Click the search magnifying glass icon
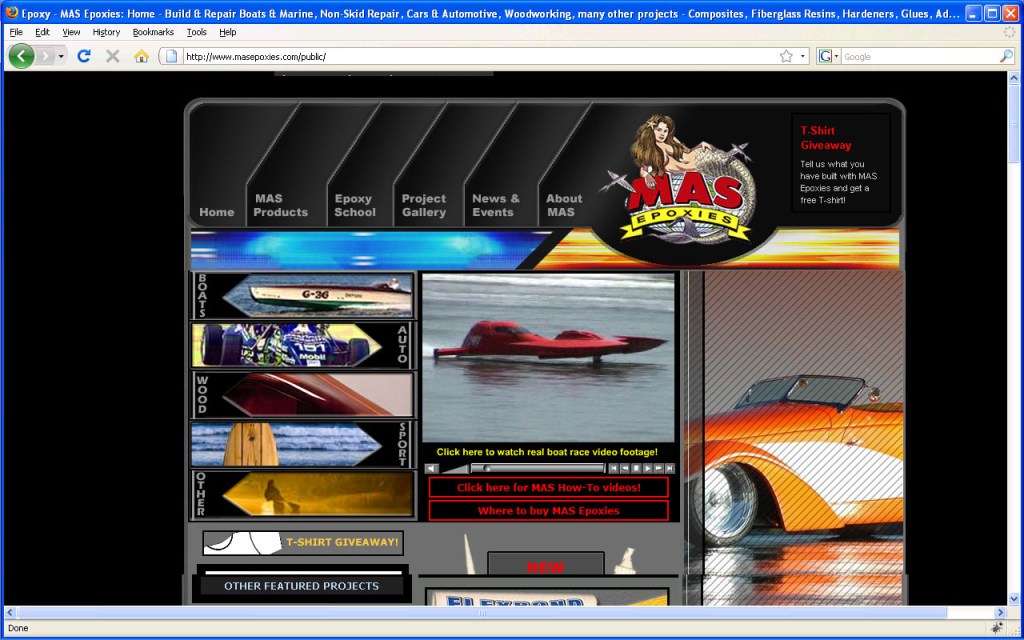The width and height of the screenshot is (1024, 640). click(1006, 56)
